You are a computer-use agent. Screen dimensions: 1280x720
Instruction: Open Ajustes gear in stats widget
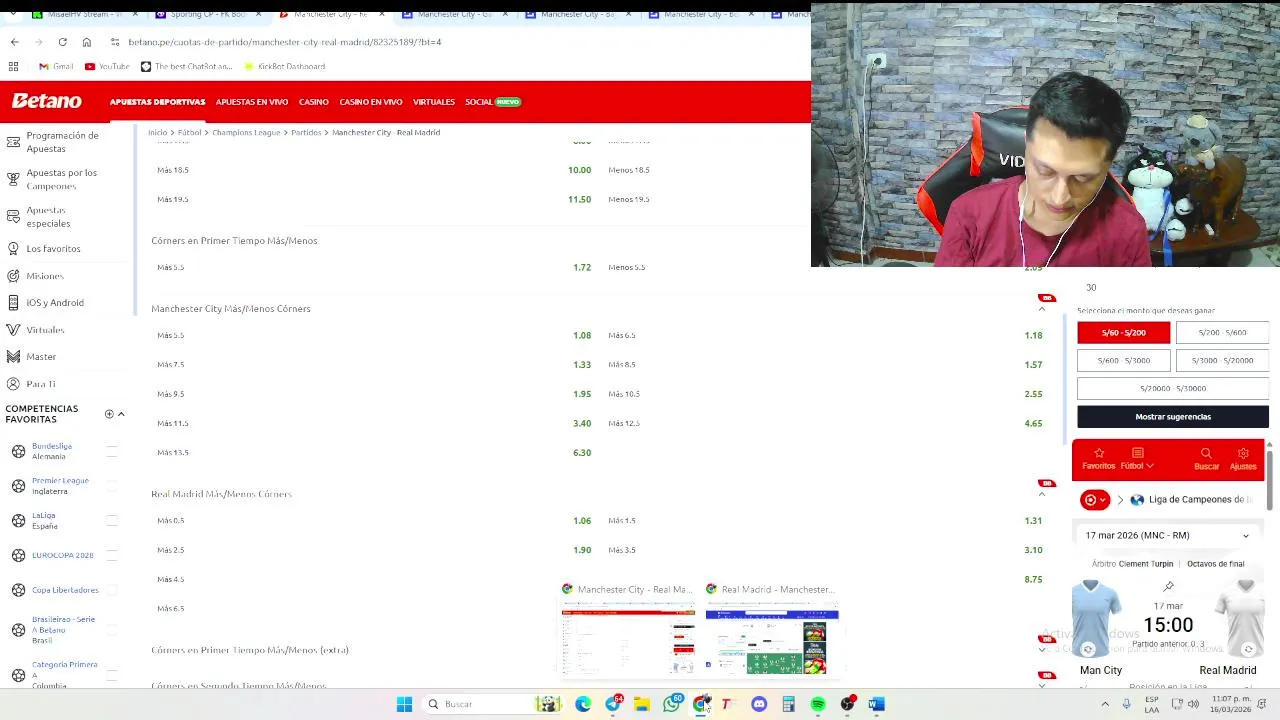(1243, 459)
